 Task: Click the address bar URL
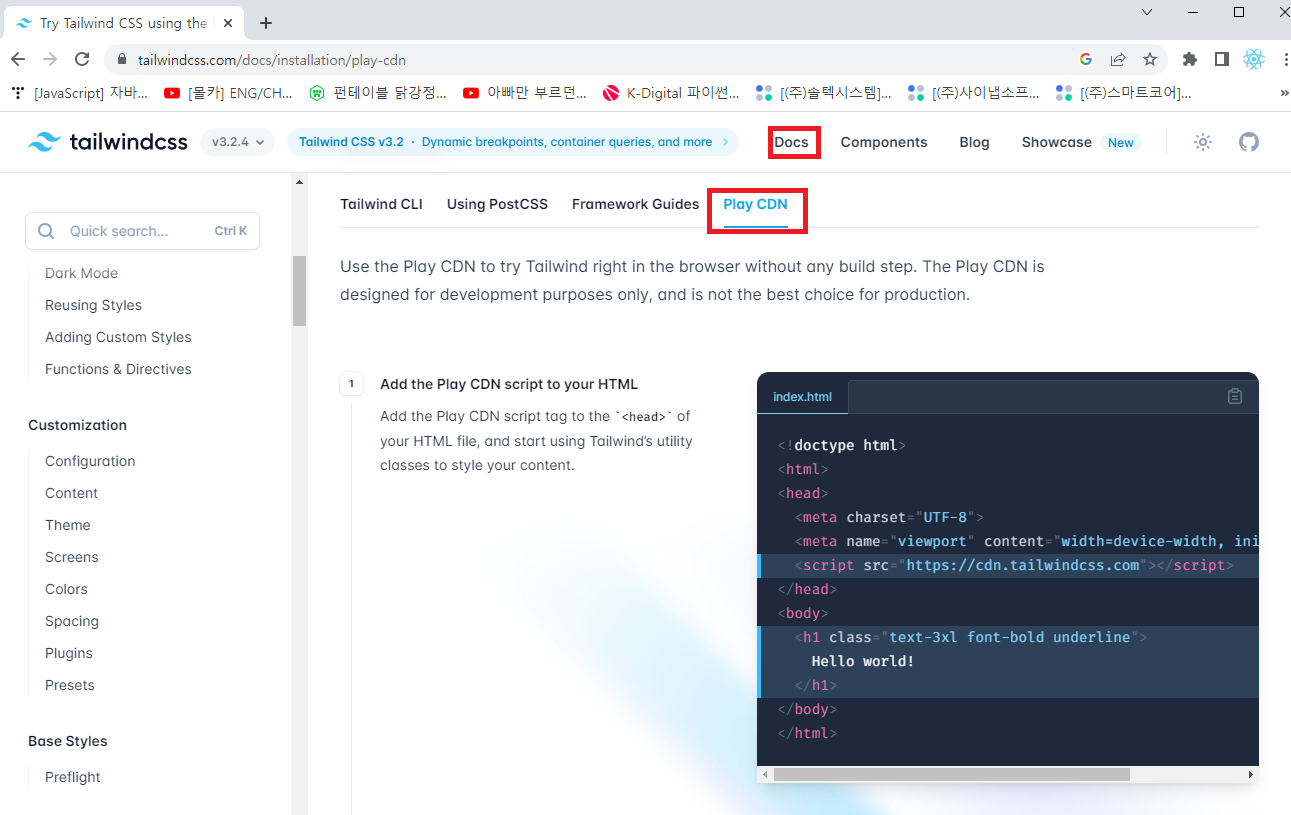tap(272, 60)
